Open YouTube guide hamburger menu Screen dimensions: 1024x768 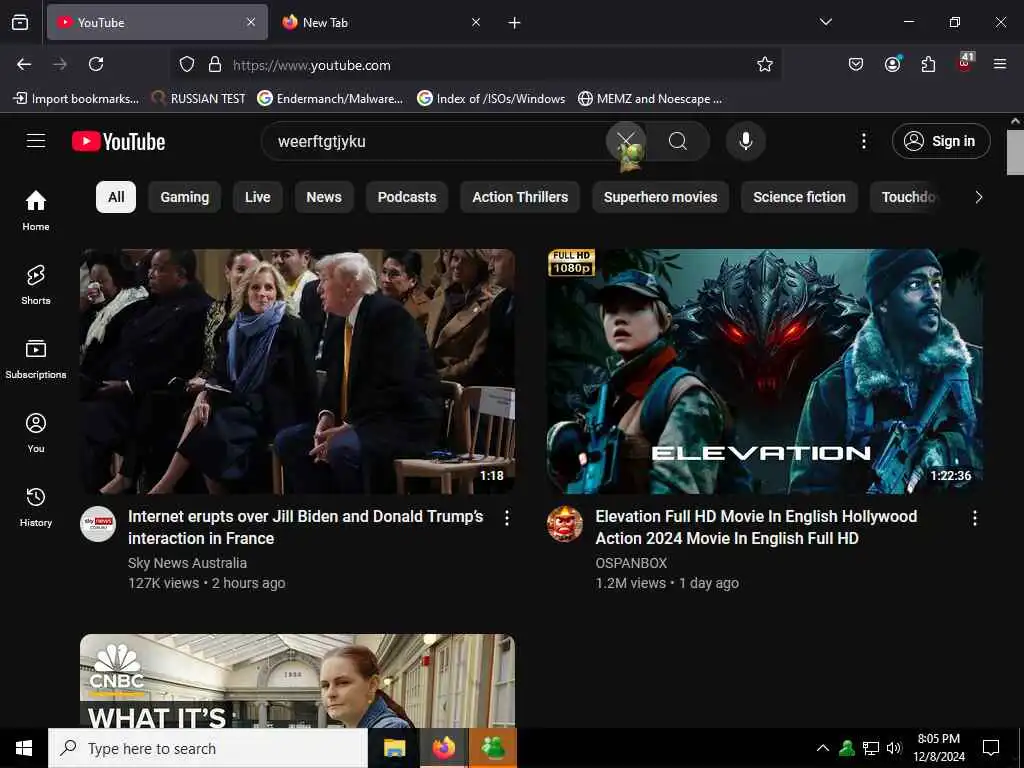pos(36,141)
